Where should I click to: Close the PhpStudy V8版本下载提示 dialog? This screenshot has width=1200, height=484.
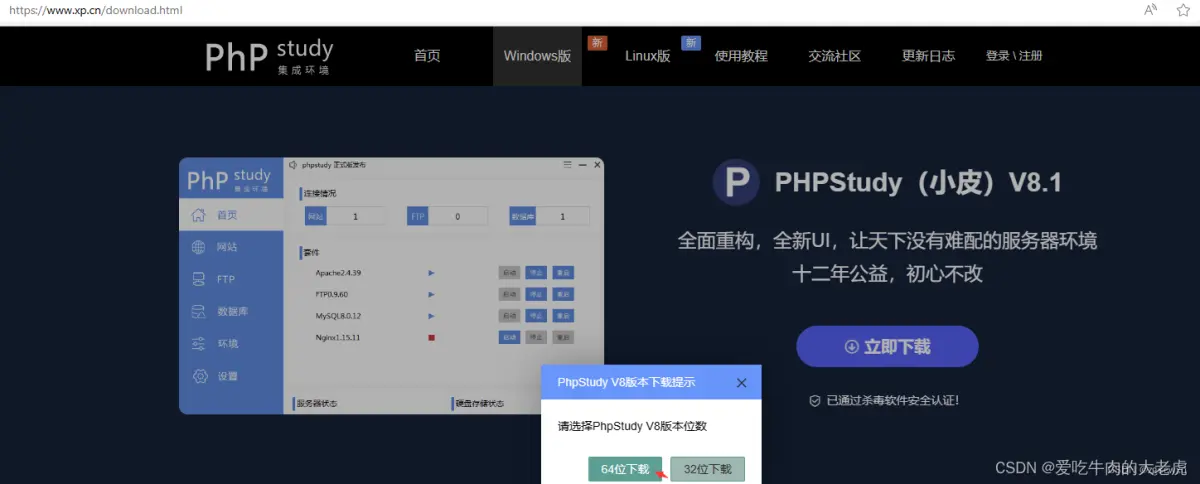coord(741,382)
